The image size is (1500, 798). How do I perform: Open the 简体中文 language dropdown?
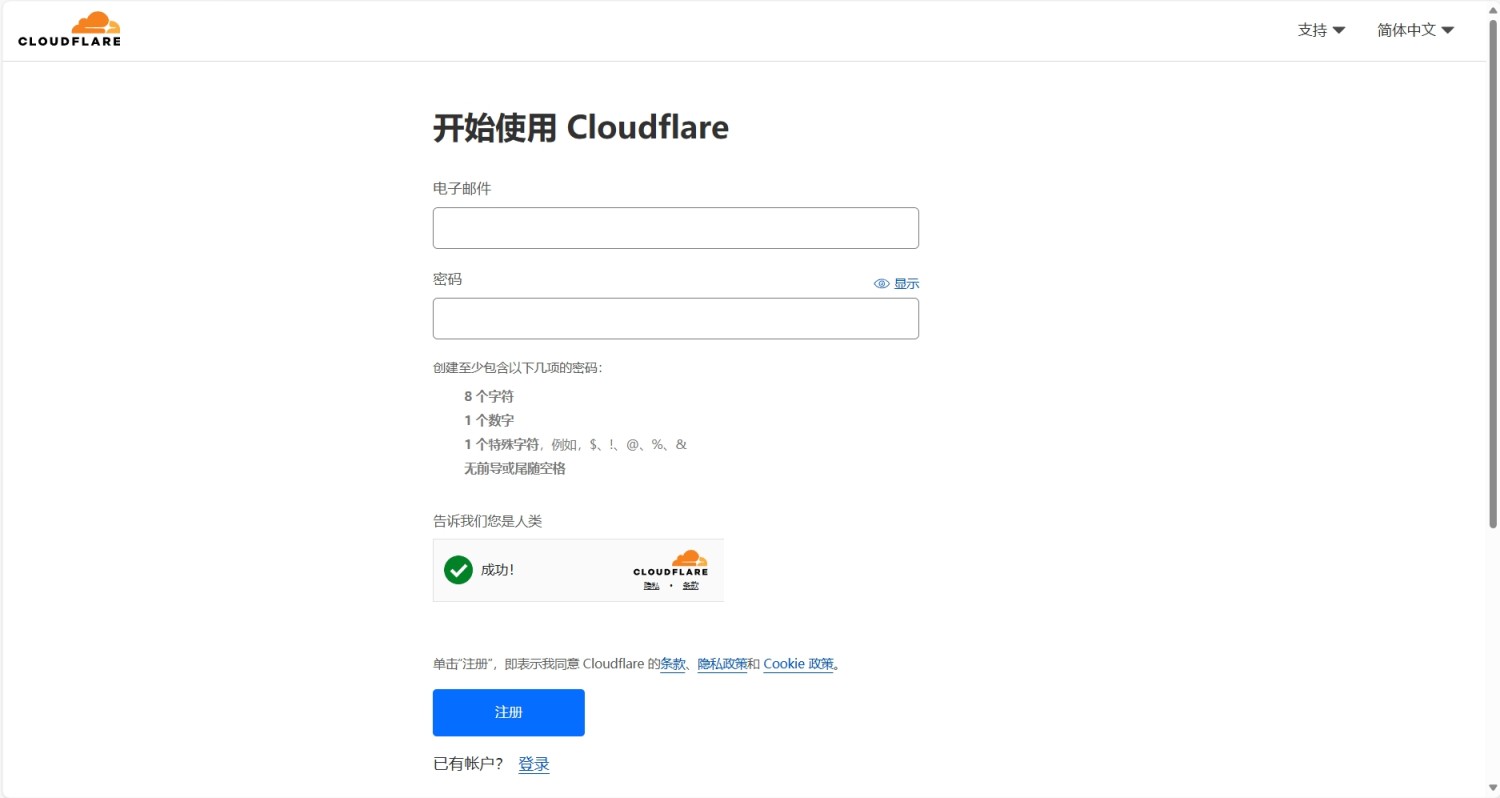pos(1415,30)
